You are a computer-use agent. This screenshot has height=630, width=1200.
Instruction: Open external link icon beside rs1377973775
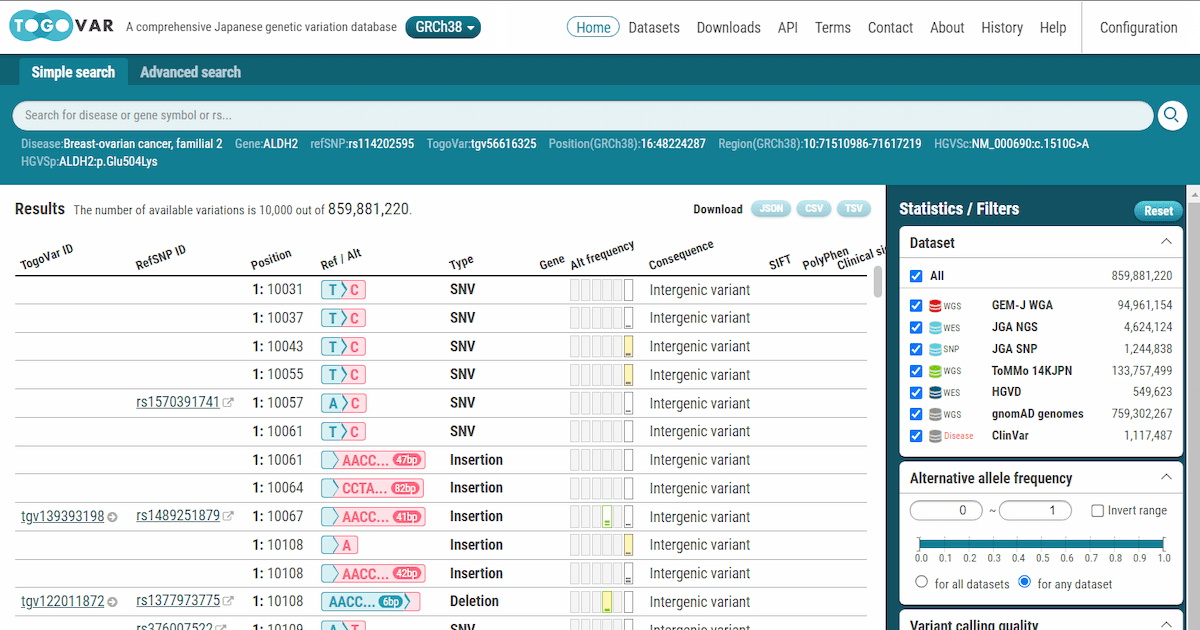click(229, 601)
